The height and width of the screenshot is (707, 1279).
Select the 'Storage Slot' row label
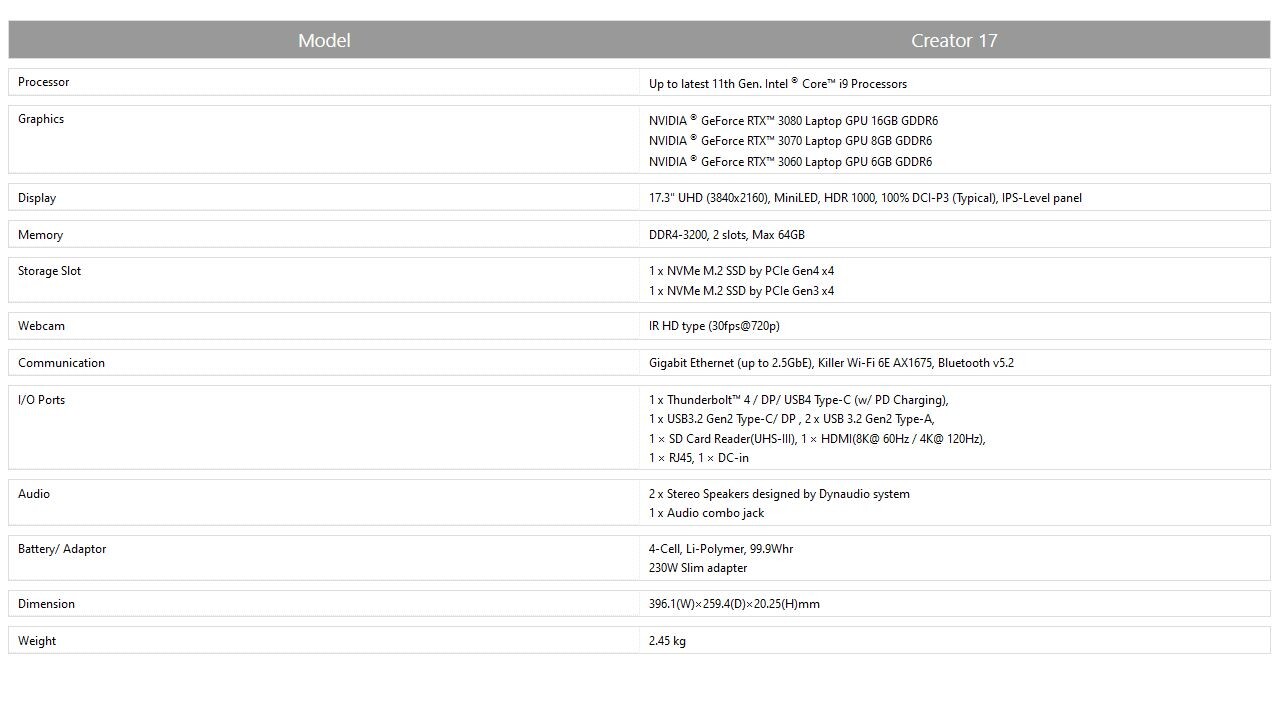click(x=49, y=271)
